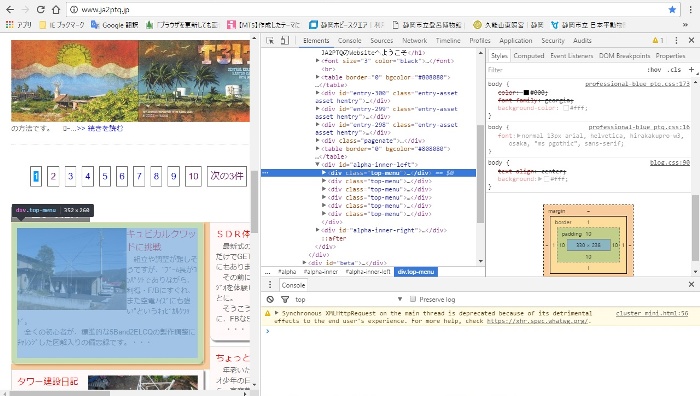Reload the page with refresh icon

click(41, 9)
